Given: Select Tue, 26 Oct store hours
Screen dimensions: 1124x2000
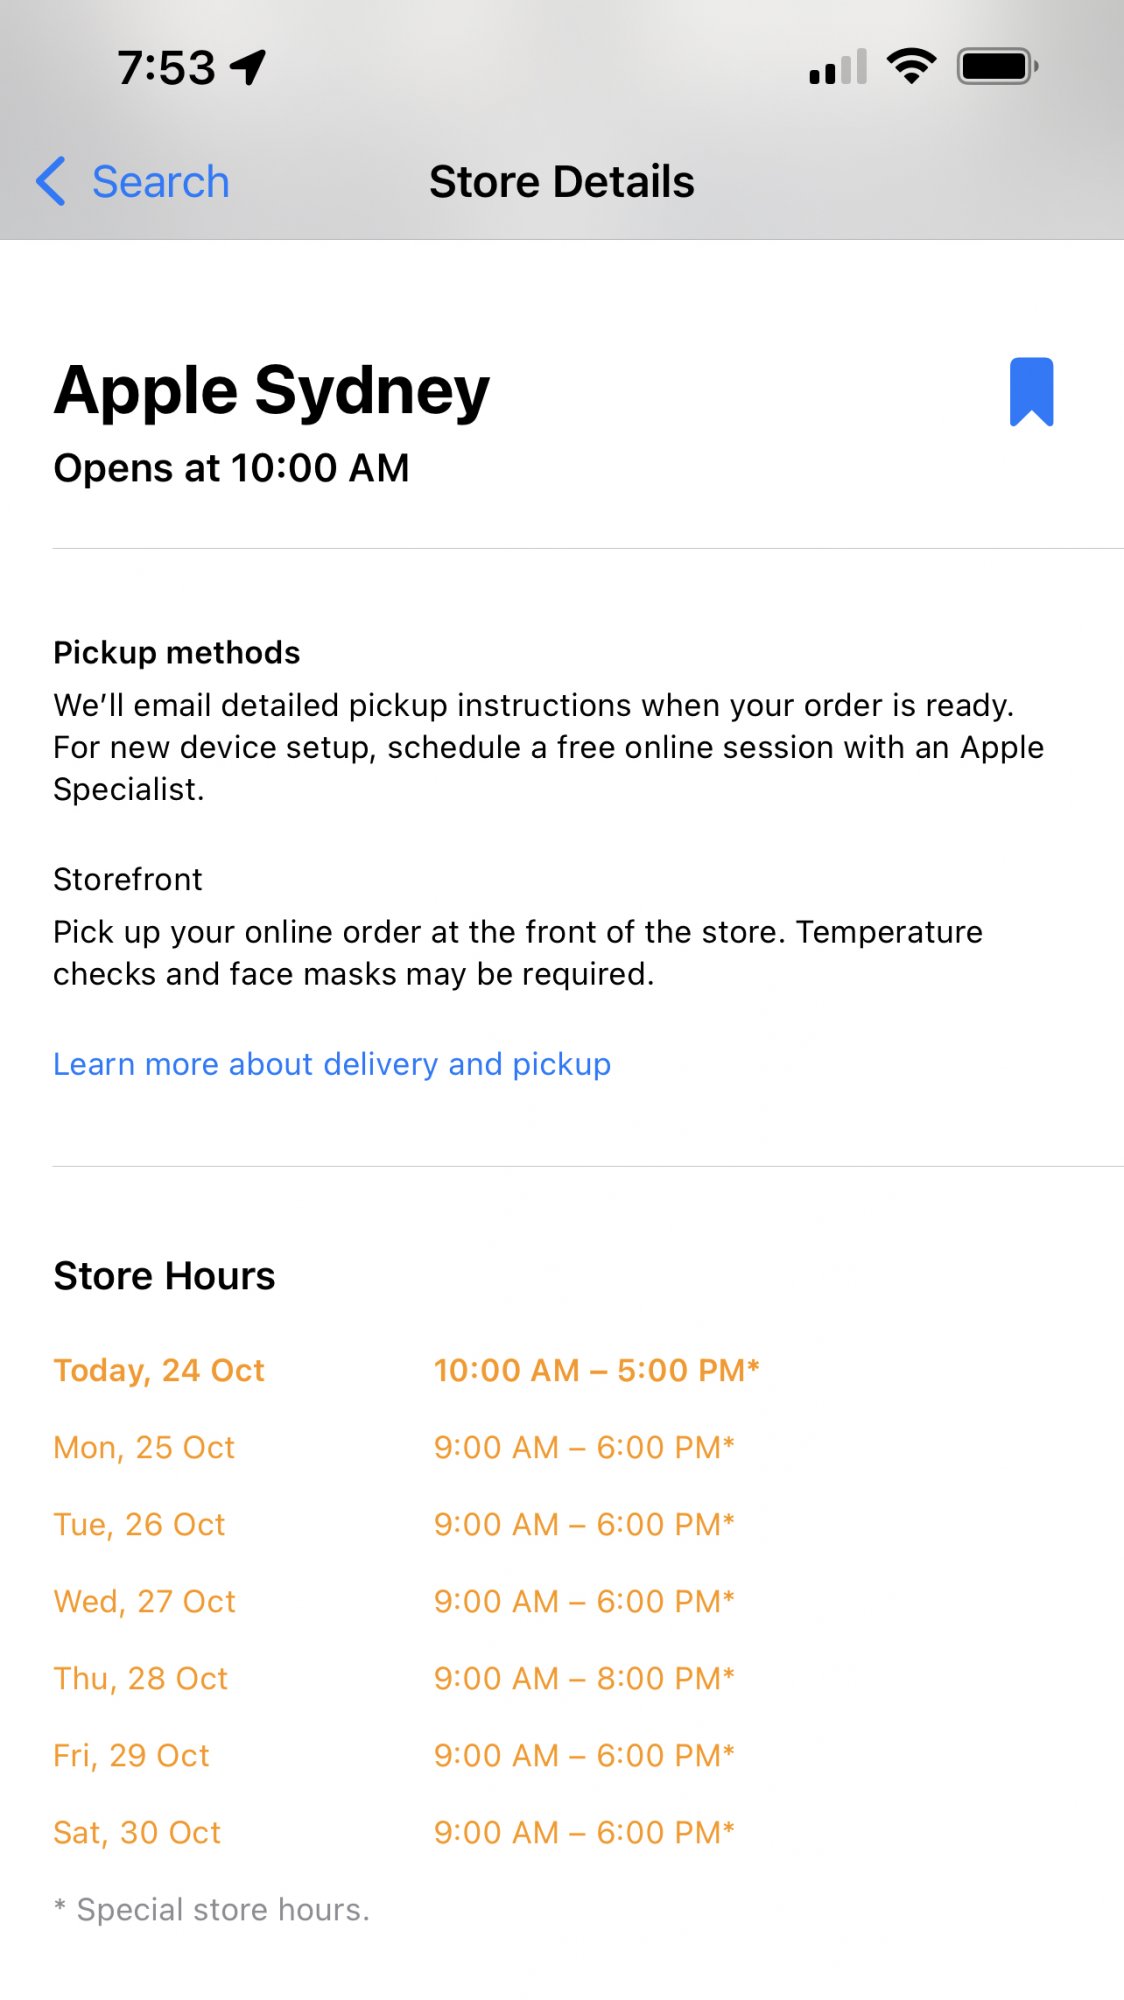Looking at the screenshot, I should [394, 1524].
